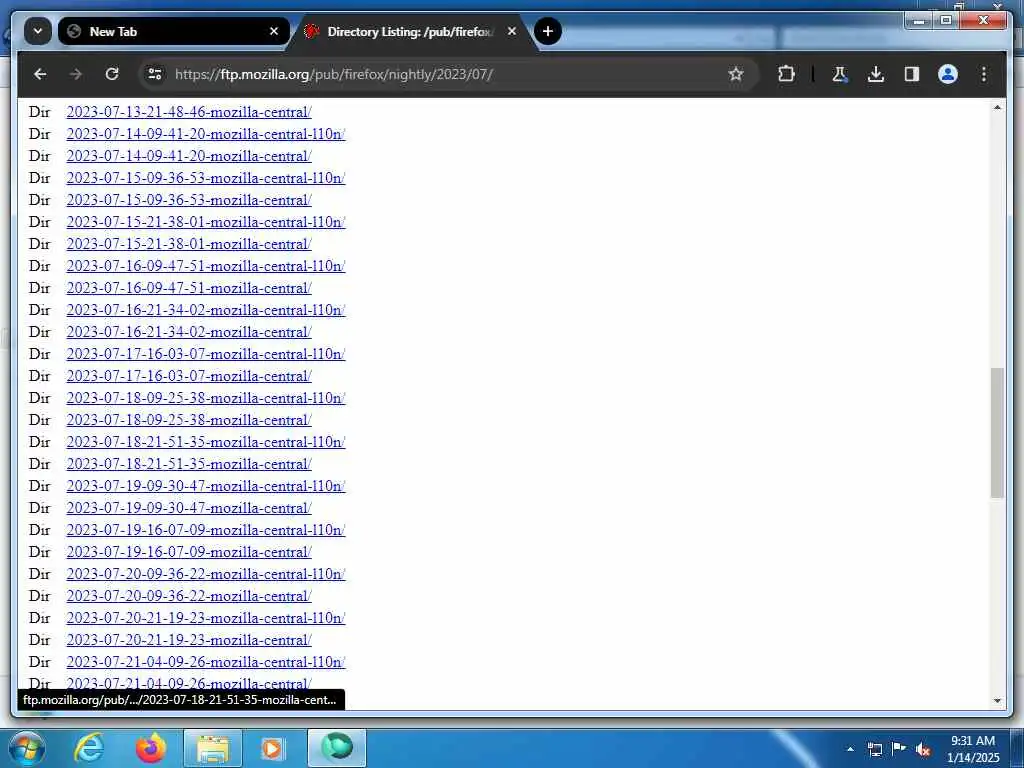The width and height of the screenshot is (1024, 768).
Task: Open 2023-07-20-21-19-23-mozilla-central-l10n folder
Action: click(x=206, y=618)
